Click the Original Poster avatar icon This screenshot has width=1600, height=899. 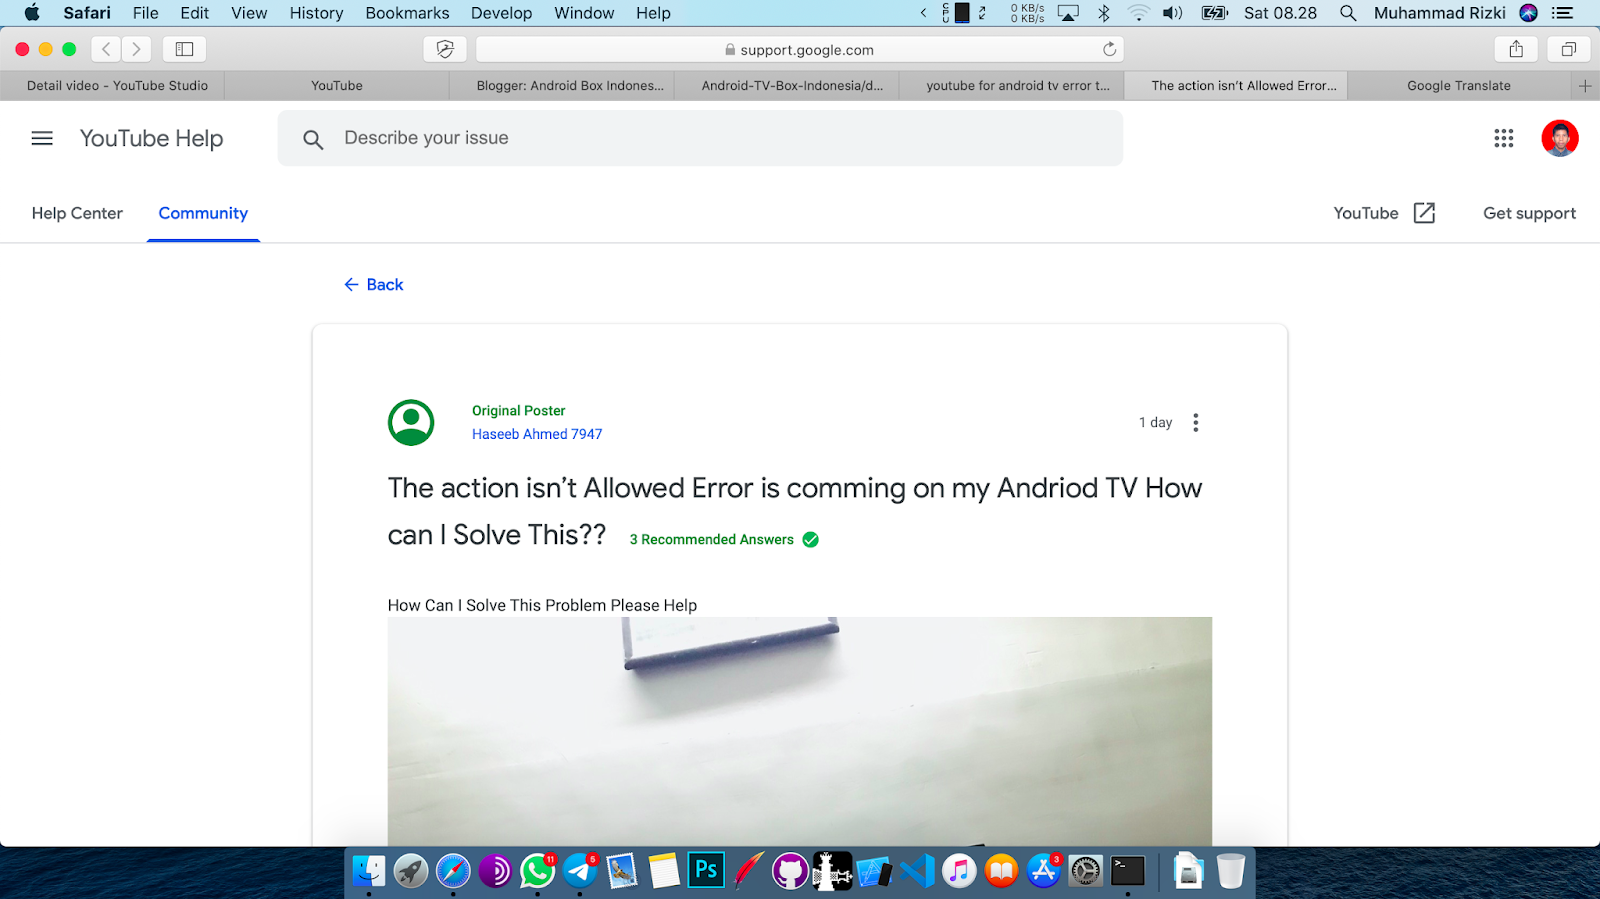pyautogui.click(x=411, y=423)
